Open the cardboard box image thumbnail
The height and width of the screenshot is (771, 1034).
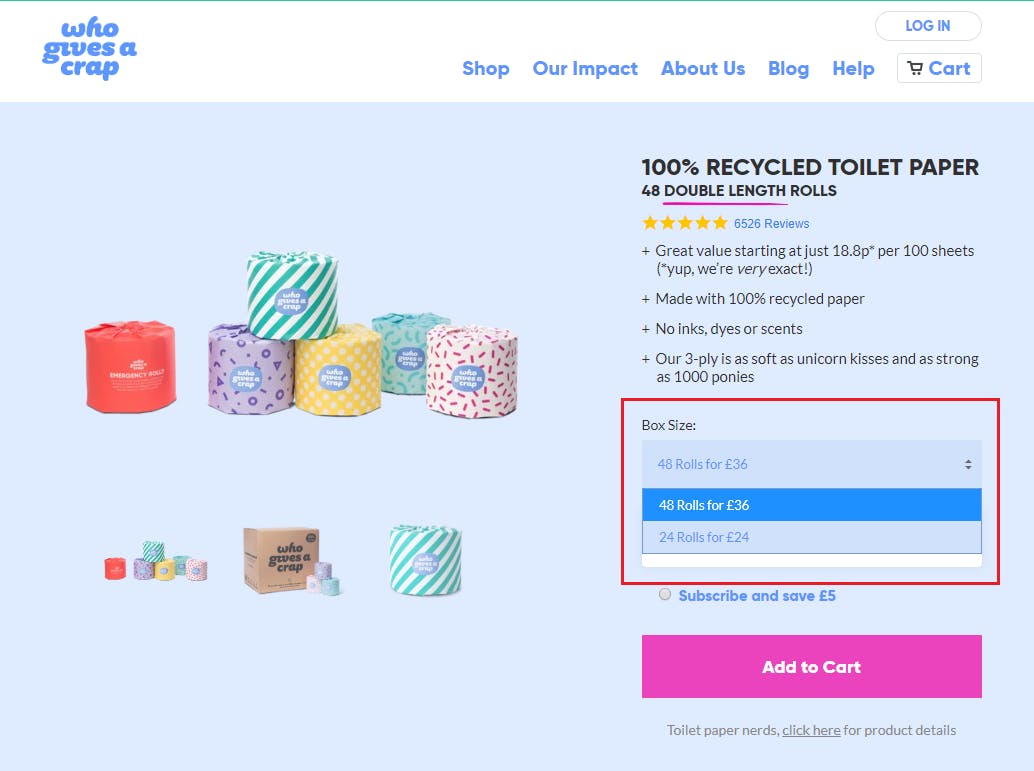pyautogui.click(x=291, y=560)
